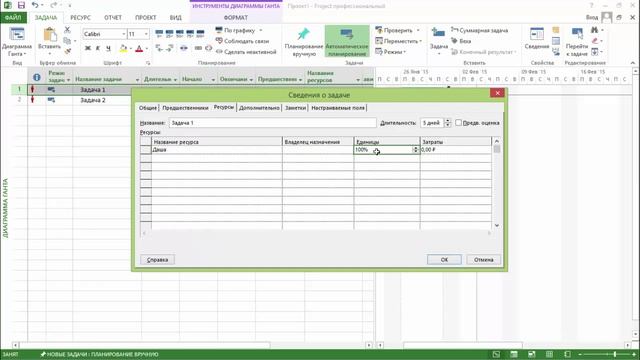This screenshot has width=640, height=360.
Task: Click Справка button in dialog
Action: click(x=158, y=260)
